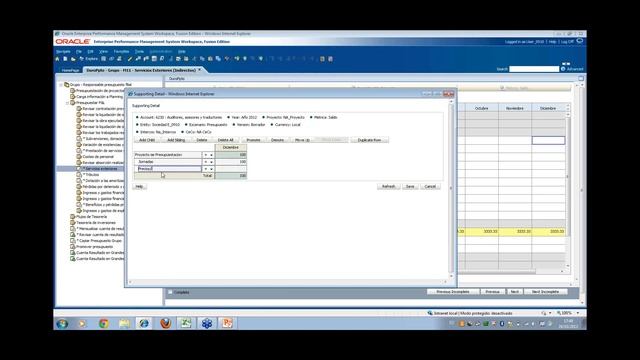
Task: Click the Previous Incomplete button
Action: tap(453, 292)
